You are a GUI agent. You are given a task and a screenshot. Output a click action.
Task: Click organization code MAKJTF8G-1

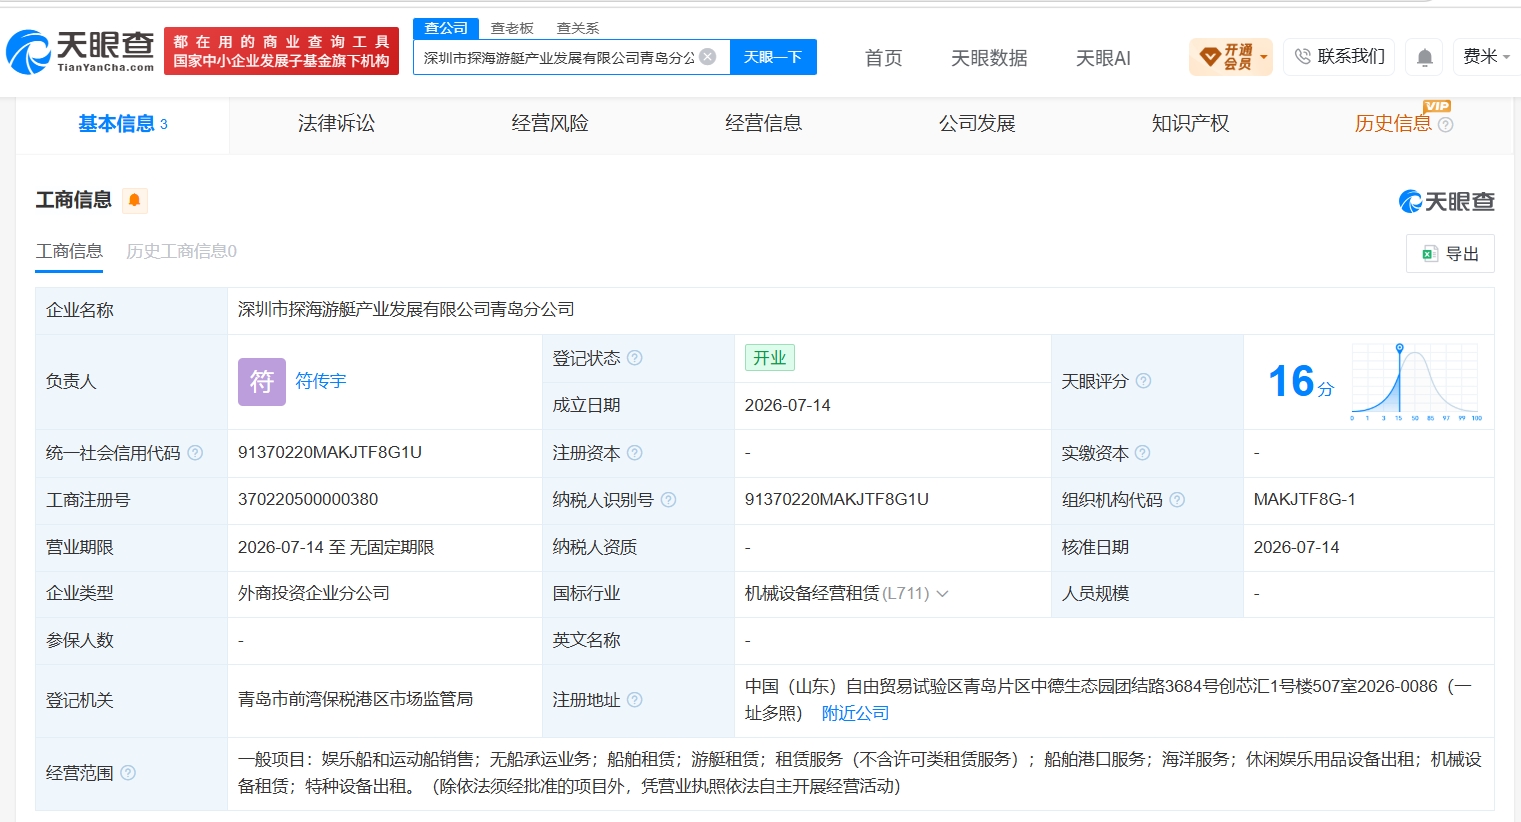(1305, 499)
